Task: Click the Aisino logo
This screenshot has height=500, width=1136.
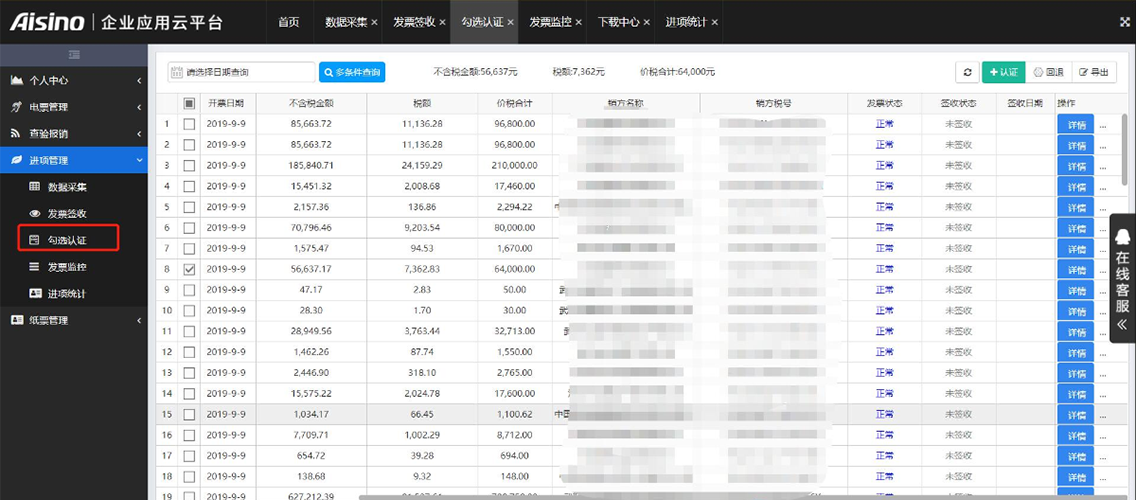Action: 48,22
